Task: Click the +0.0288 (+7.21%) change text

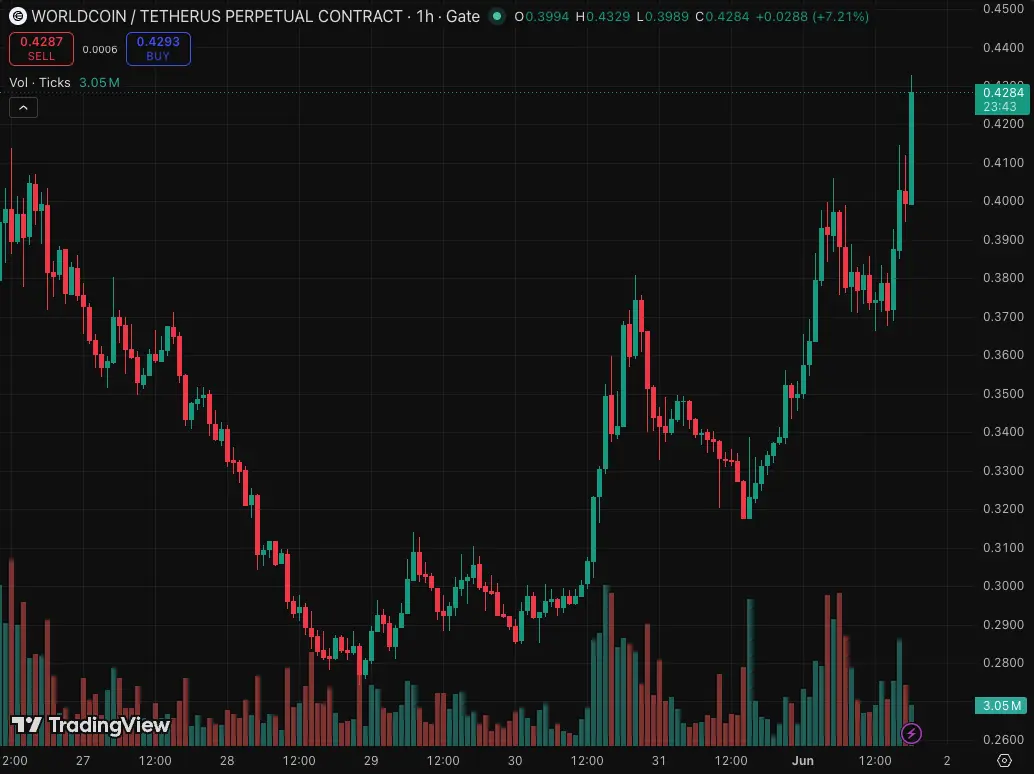Action: tap(812, 16)
